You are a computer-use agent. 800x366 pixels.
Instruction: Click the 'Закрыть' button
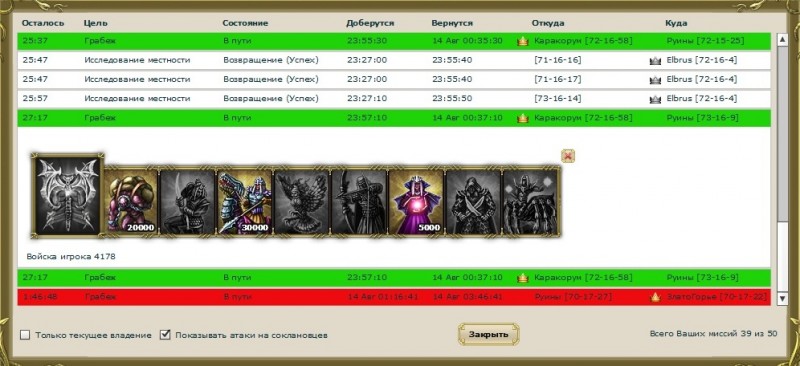tap(488, 334)
